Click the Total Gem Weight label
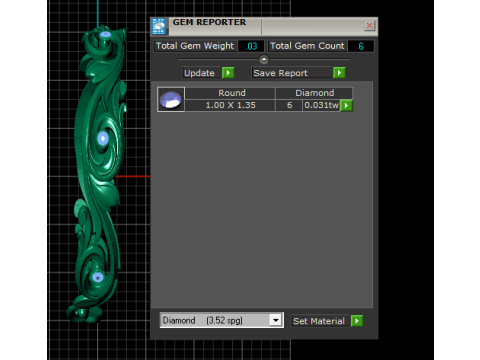 195,46
